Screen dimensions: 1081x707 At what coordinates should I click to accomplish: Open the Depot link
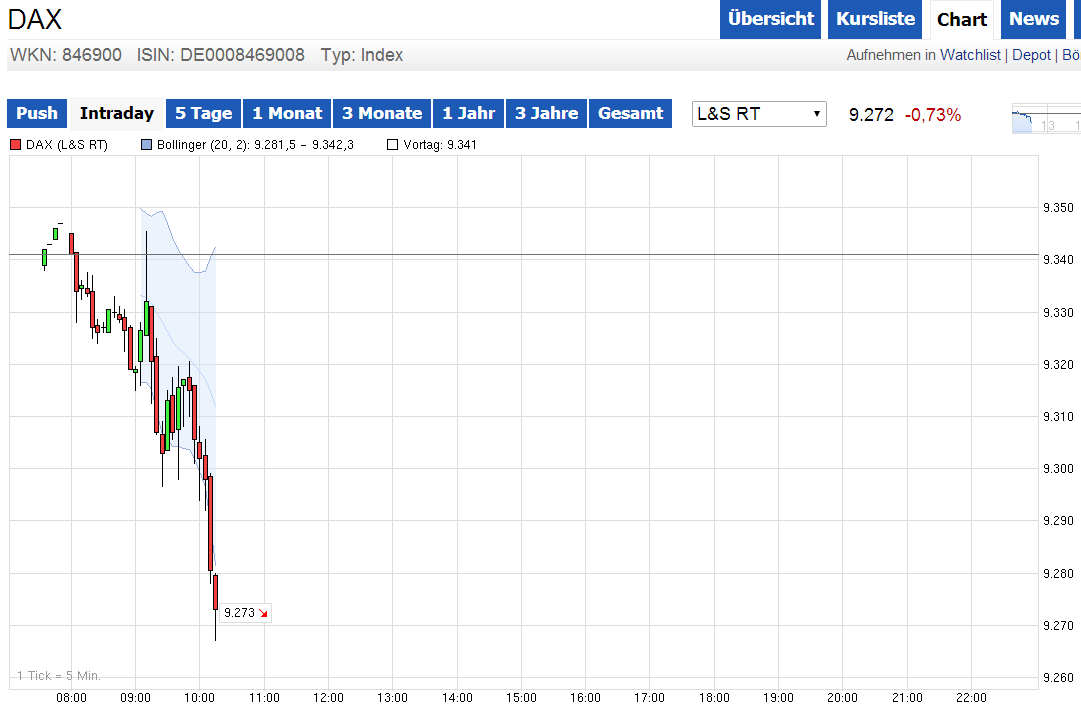1031,55
